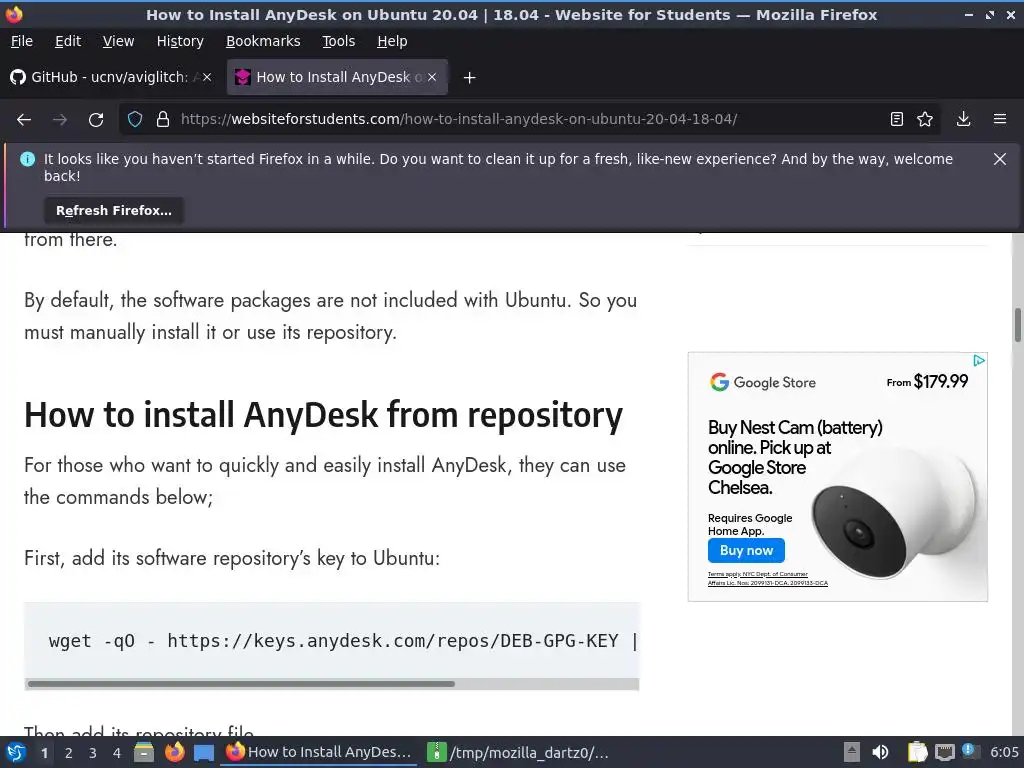Open the volume control in system tray
Viewport: 1024px width, 768px height.
(880, 752)
